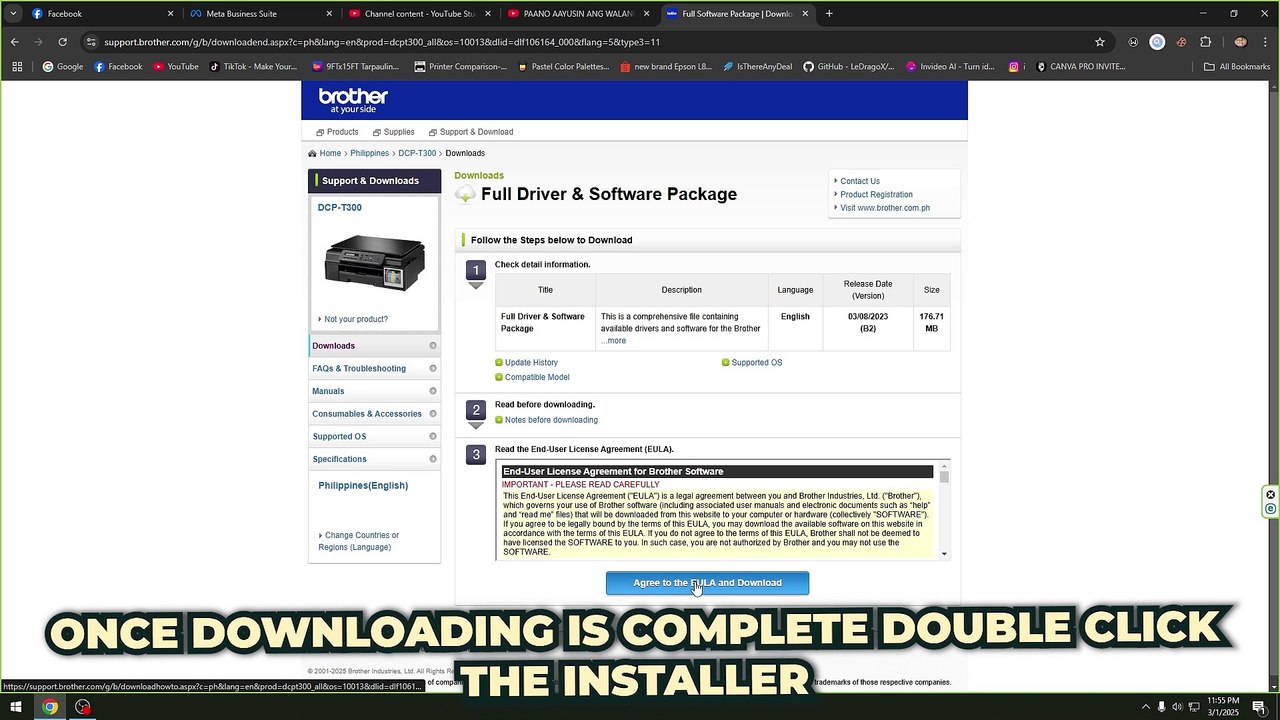1280x720 pixels.
Task: Open Windows Start menu
Action: [x=16, y=707]
